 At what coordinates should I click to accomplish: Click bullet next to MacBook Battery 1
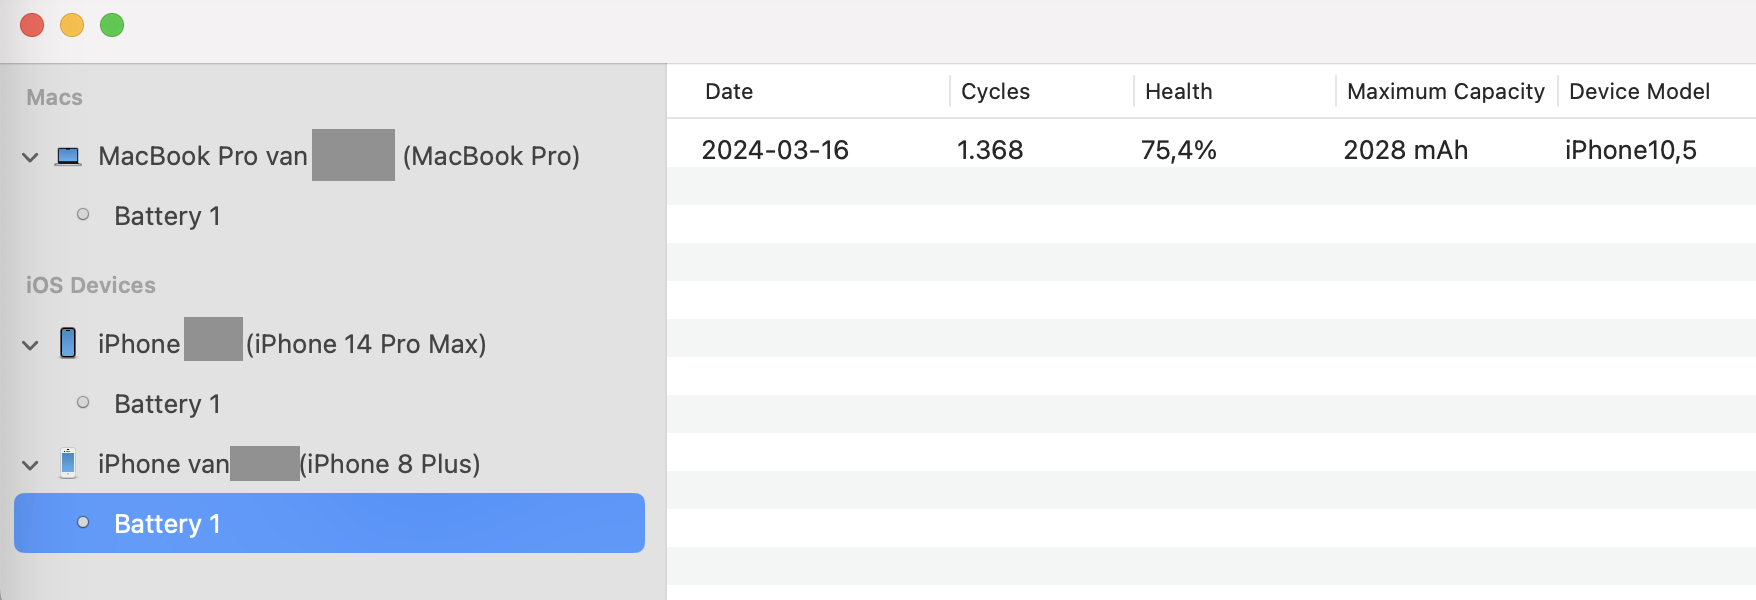(x=83, y=214)
